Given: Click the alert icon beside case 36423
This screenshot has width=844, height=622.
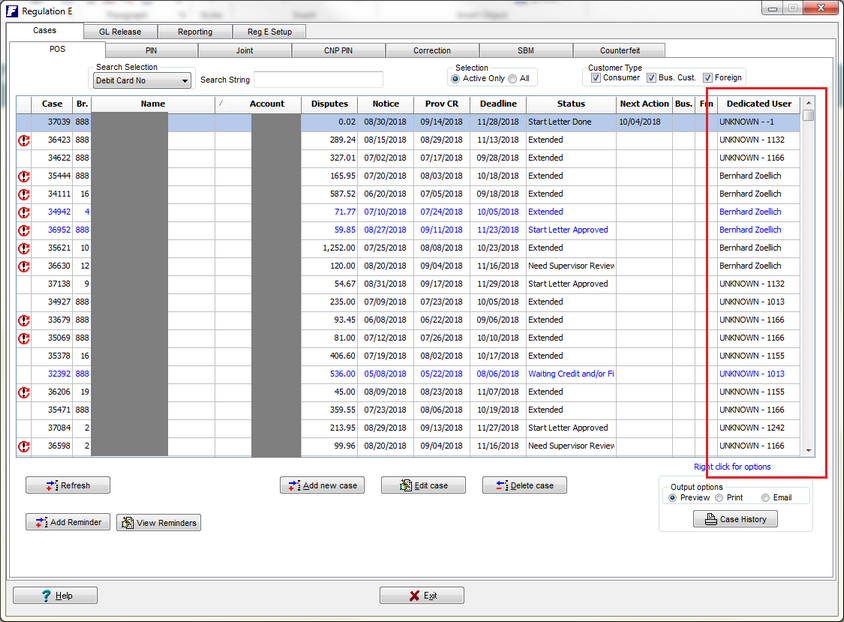Looking at the screenshot, I should (24, 140).
